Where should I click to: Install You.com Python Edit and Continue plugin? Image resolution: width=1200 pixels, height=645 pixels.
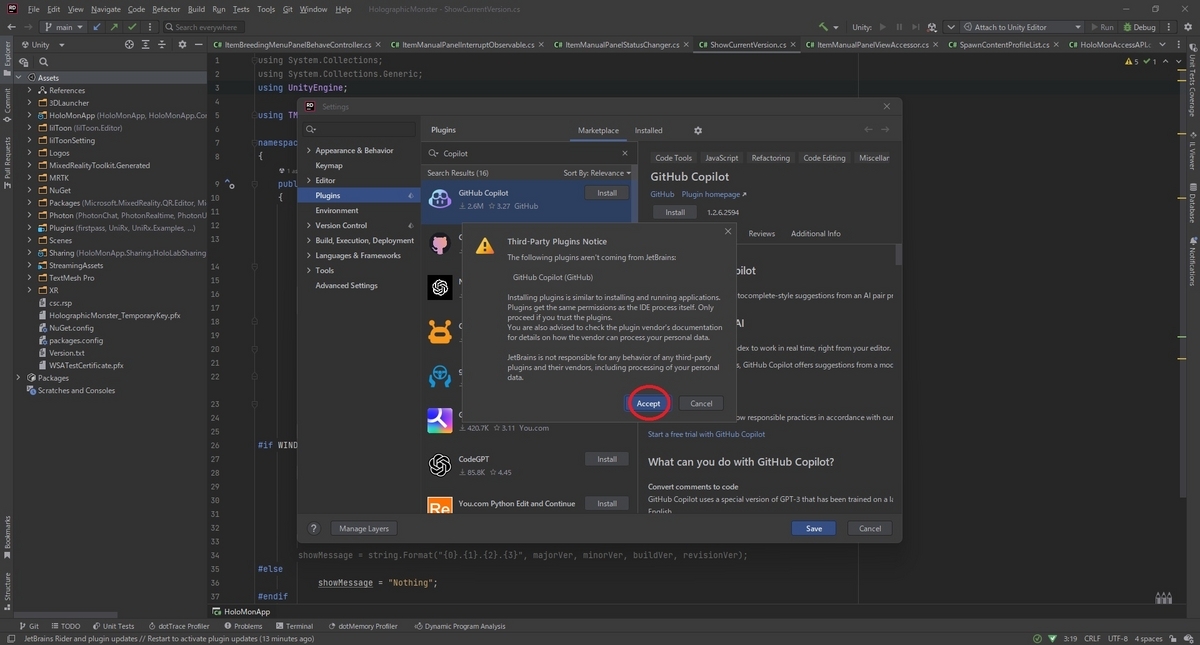[607, 503]
